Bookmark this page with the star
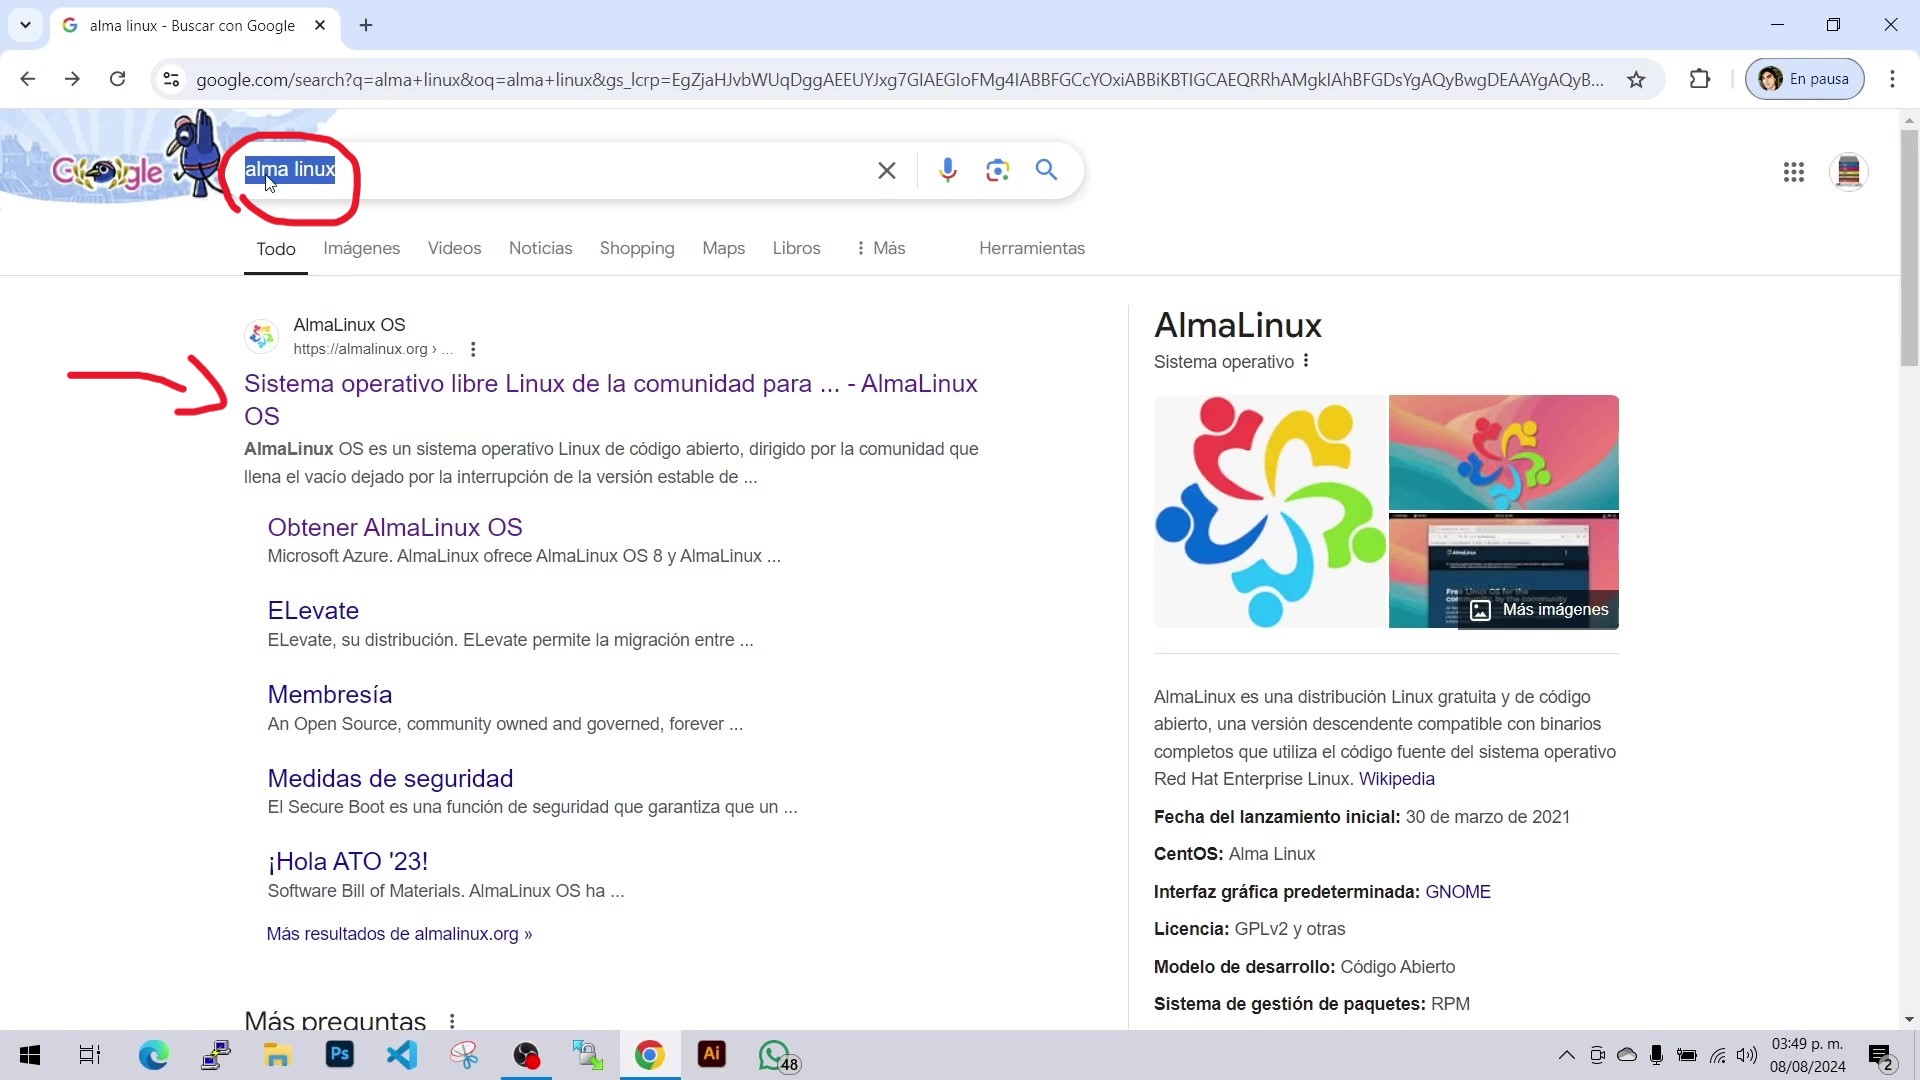Viewport: 1920px width, 1080px height. tap(1636, 79)
